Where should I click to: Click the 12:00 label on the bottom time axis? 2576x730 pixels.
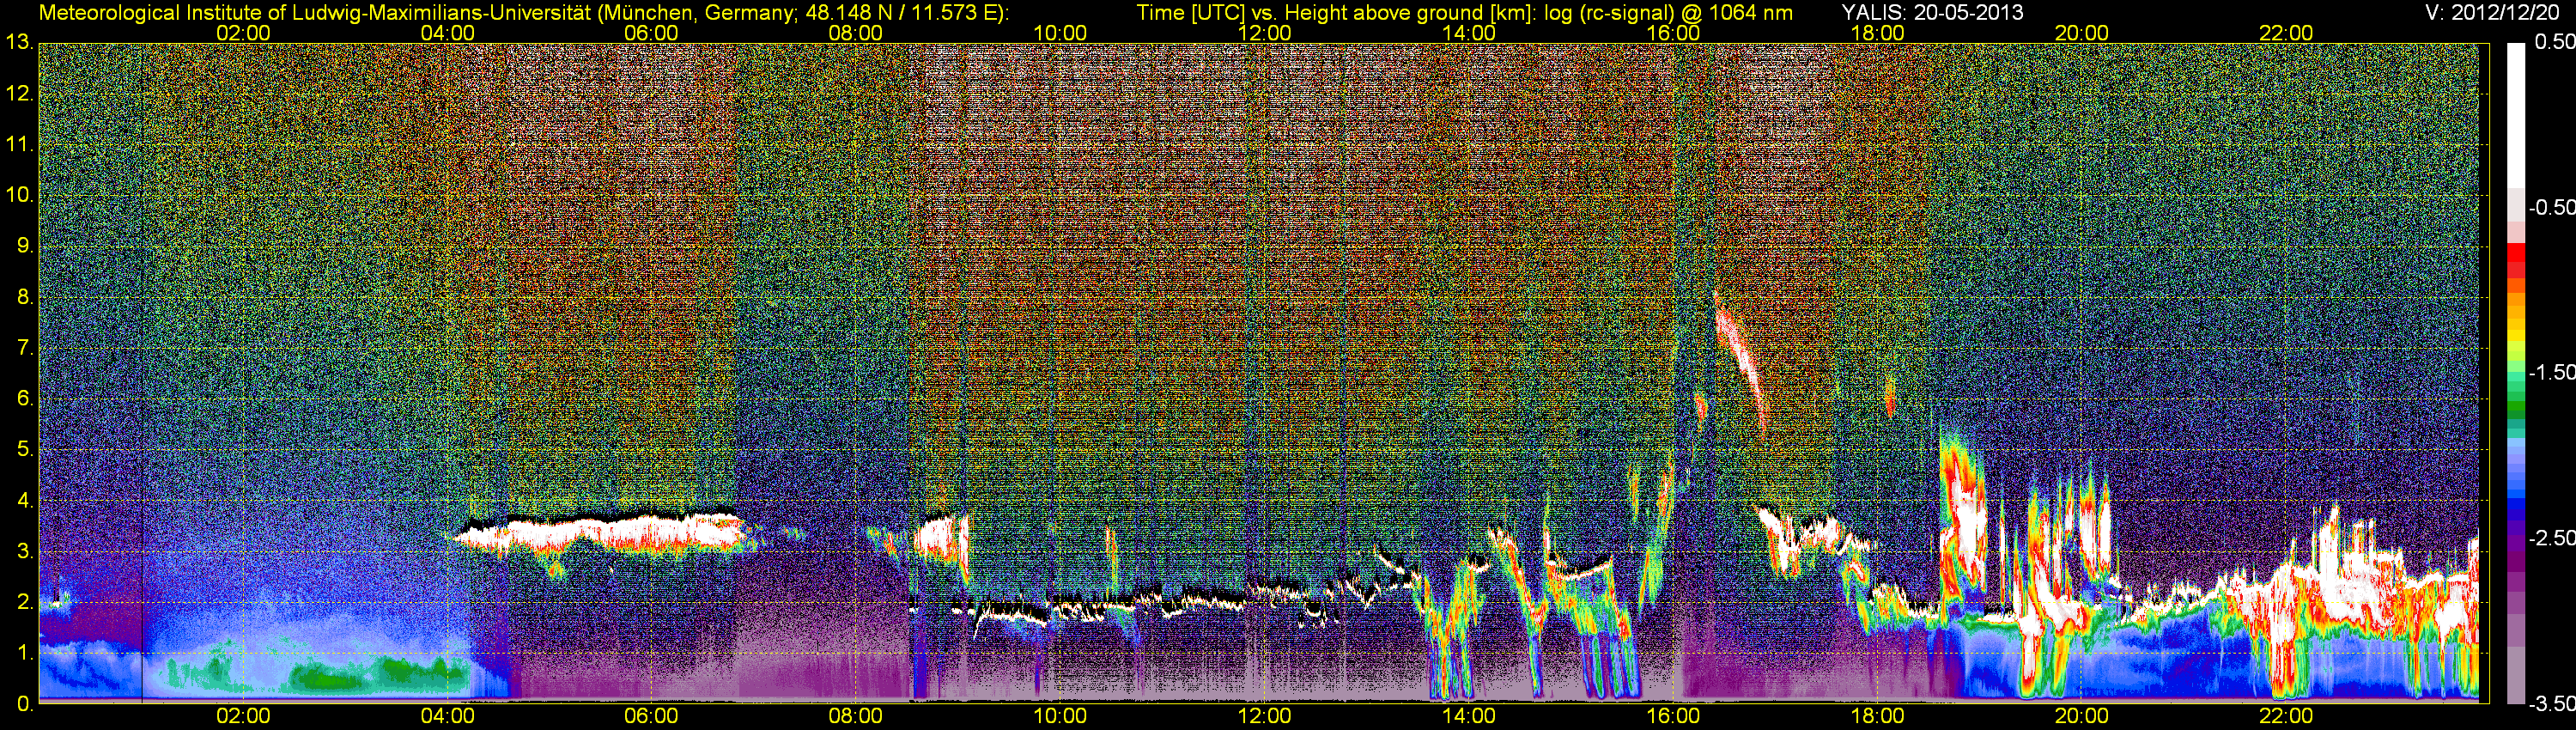tap(1264, 717)
